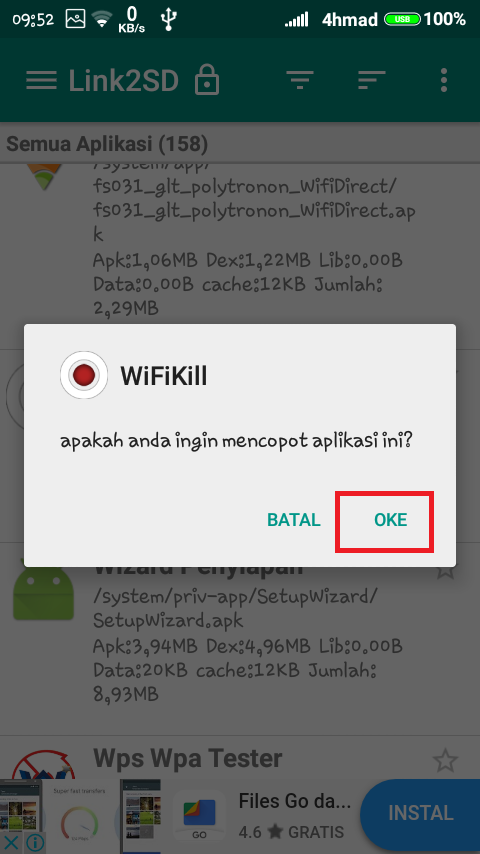Tap the Files Go app icon in ad
The width and height of the screenshot is (480, 854).
(199, 815)
